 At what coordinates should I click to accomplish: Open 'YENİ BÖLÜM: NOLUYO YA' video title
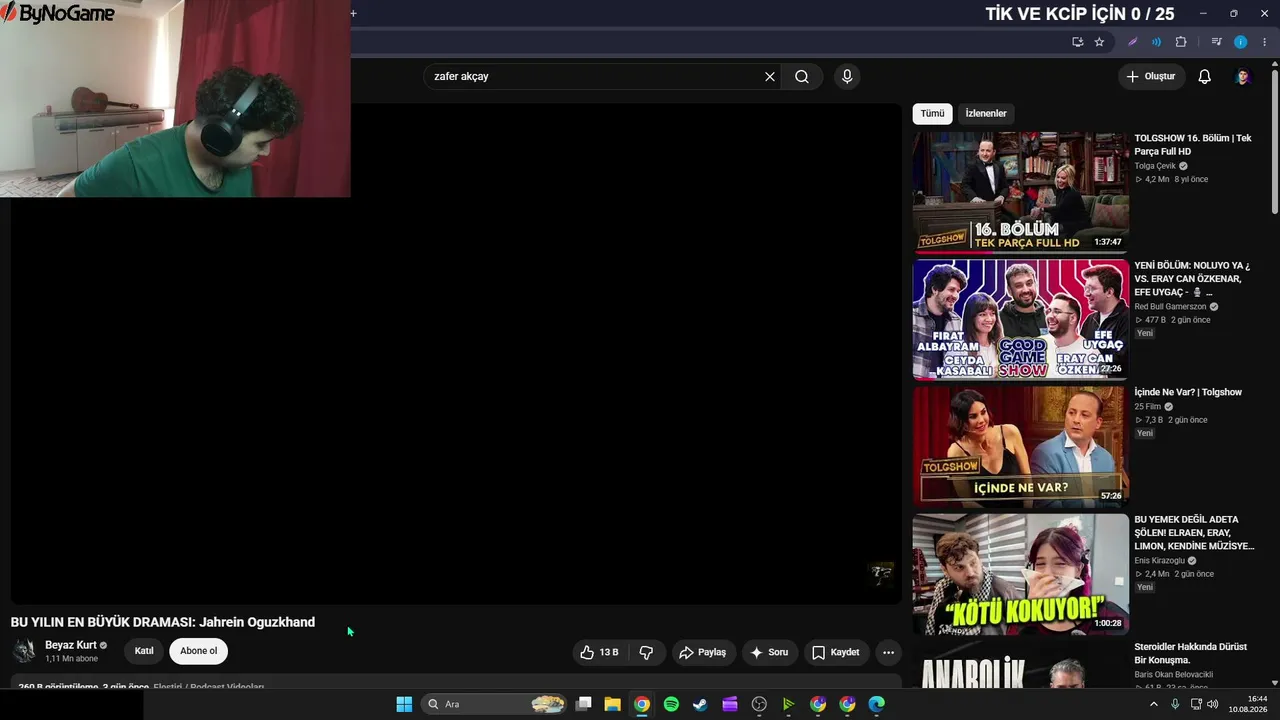tap(1192, 279)
